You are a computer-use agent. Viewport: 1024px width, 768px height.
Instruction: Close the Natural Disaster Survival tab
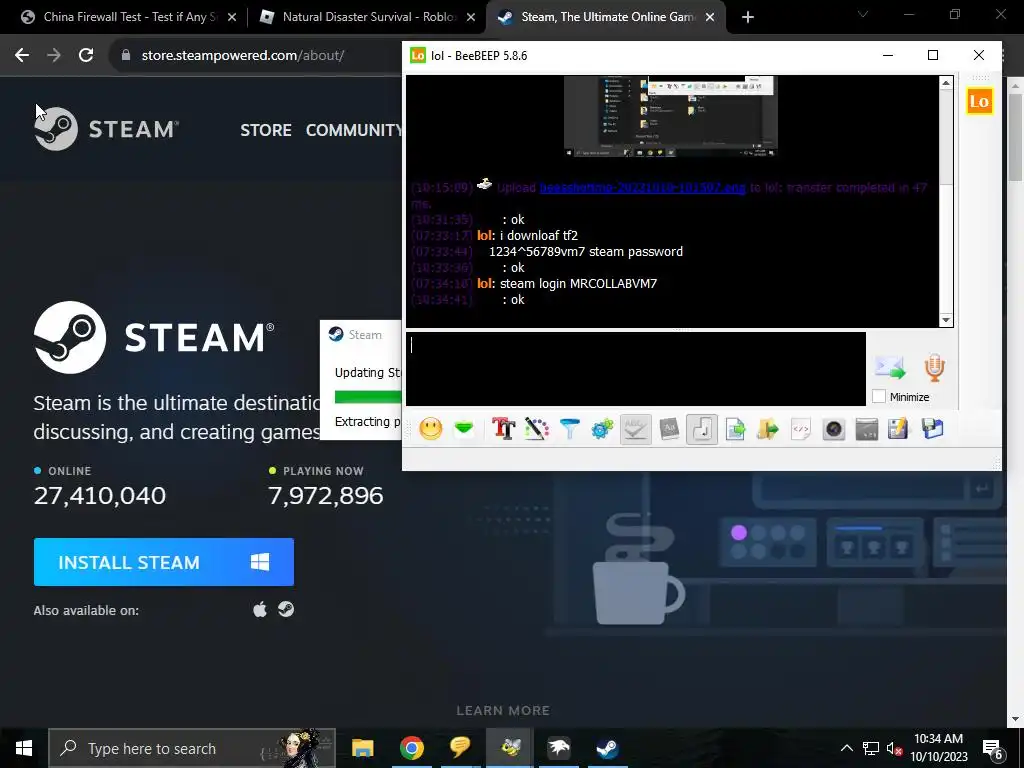pyautogui.click(x=471, y=18)
